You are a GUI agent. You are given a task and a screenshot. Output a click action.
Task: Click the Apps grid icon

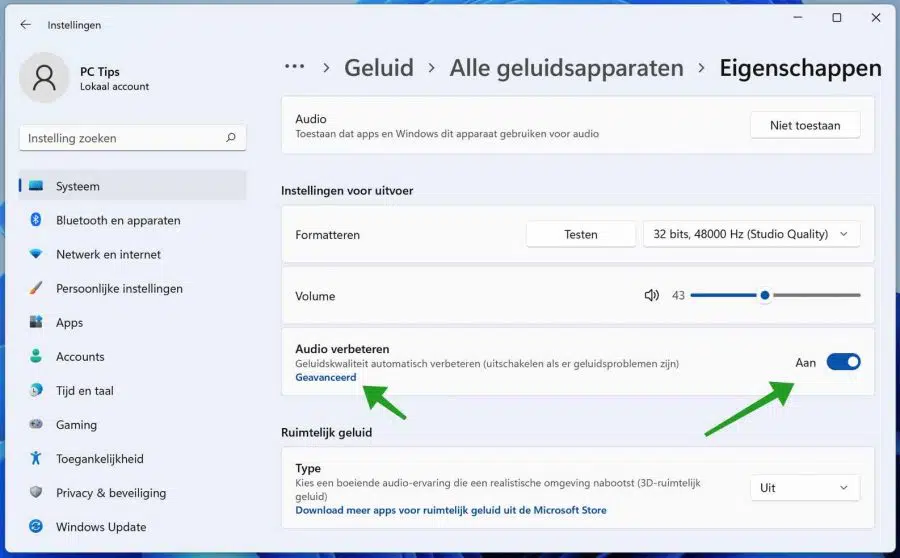pos(36,322)
